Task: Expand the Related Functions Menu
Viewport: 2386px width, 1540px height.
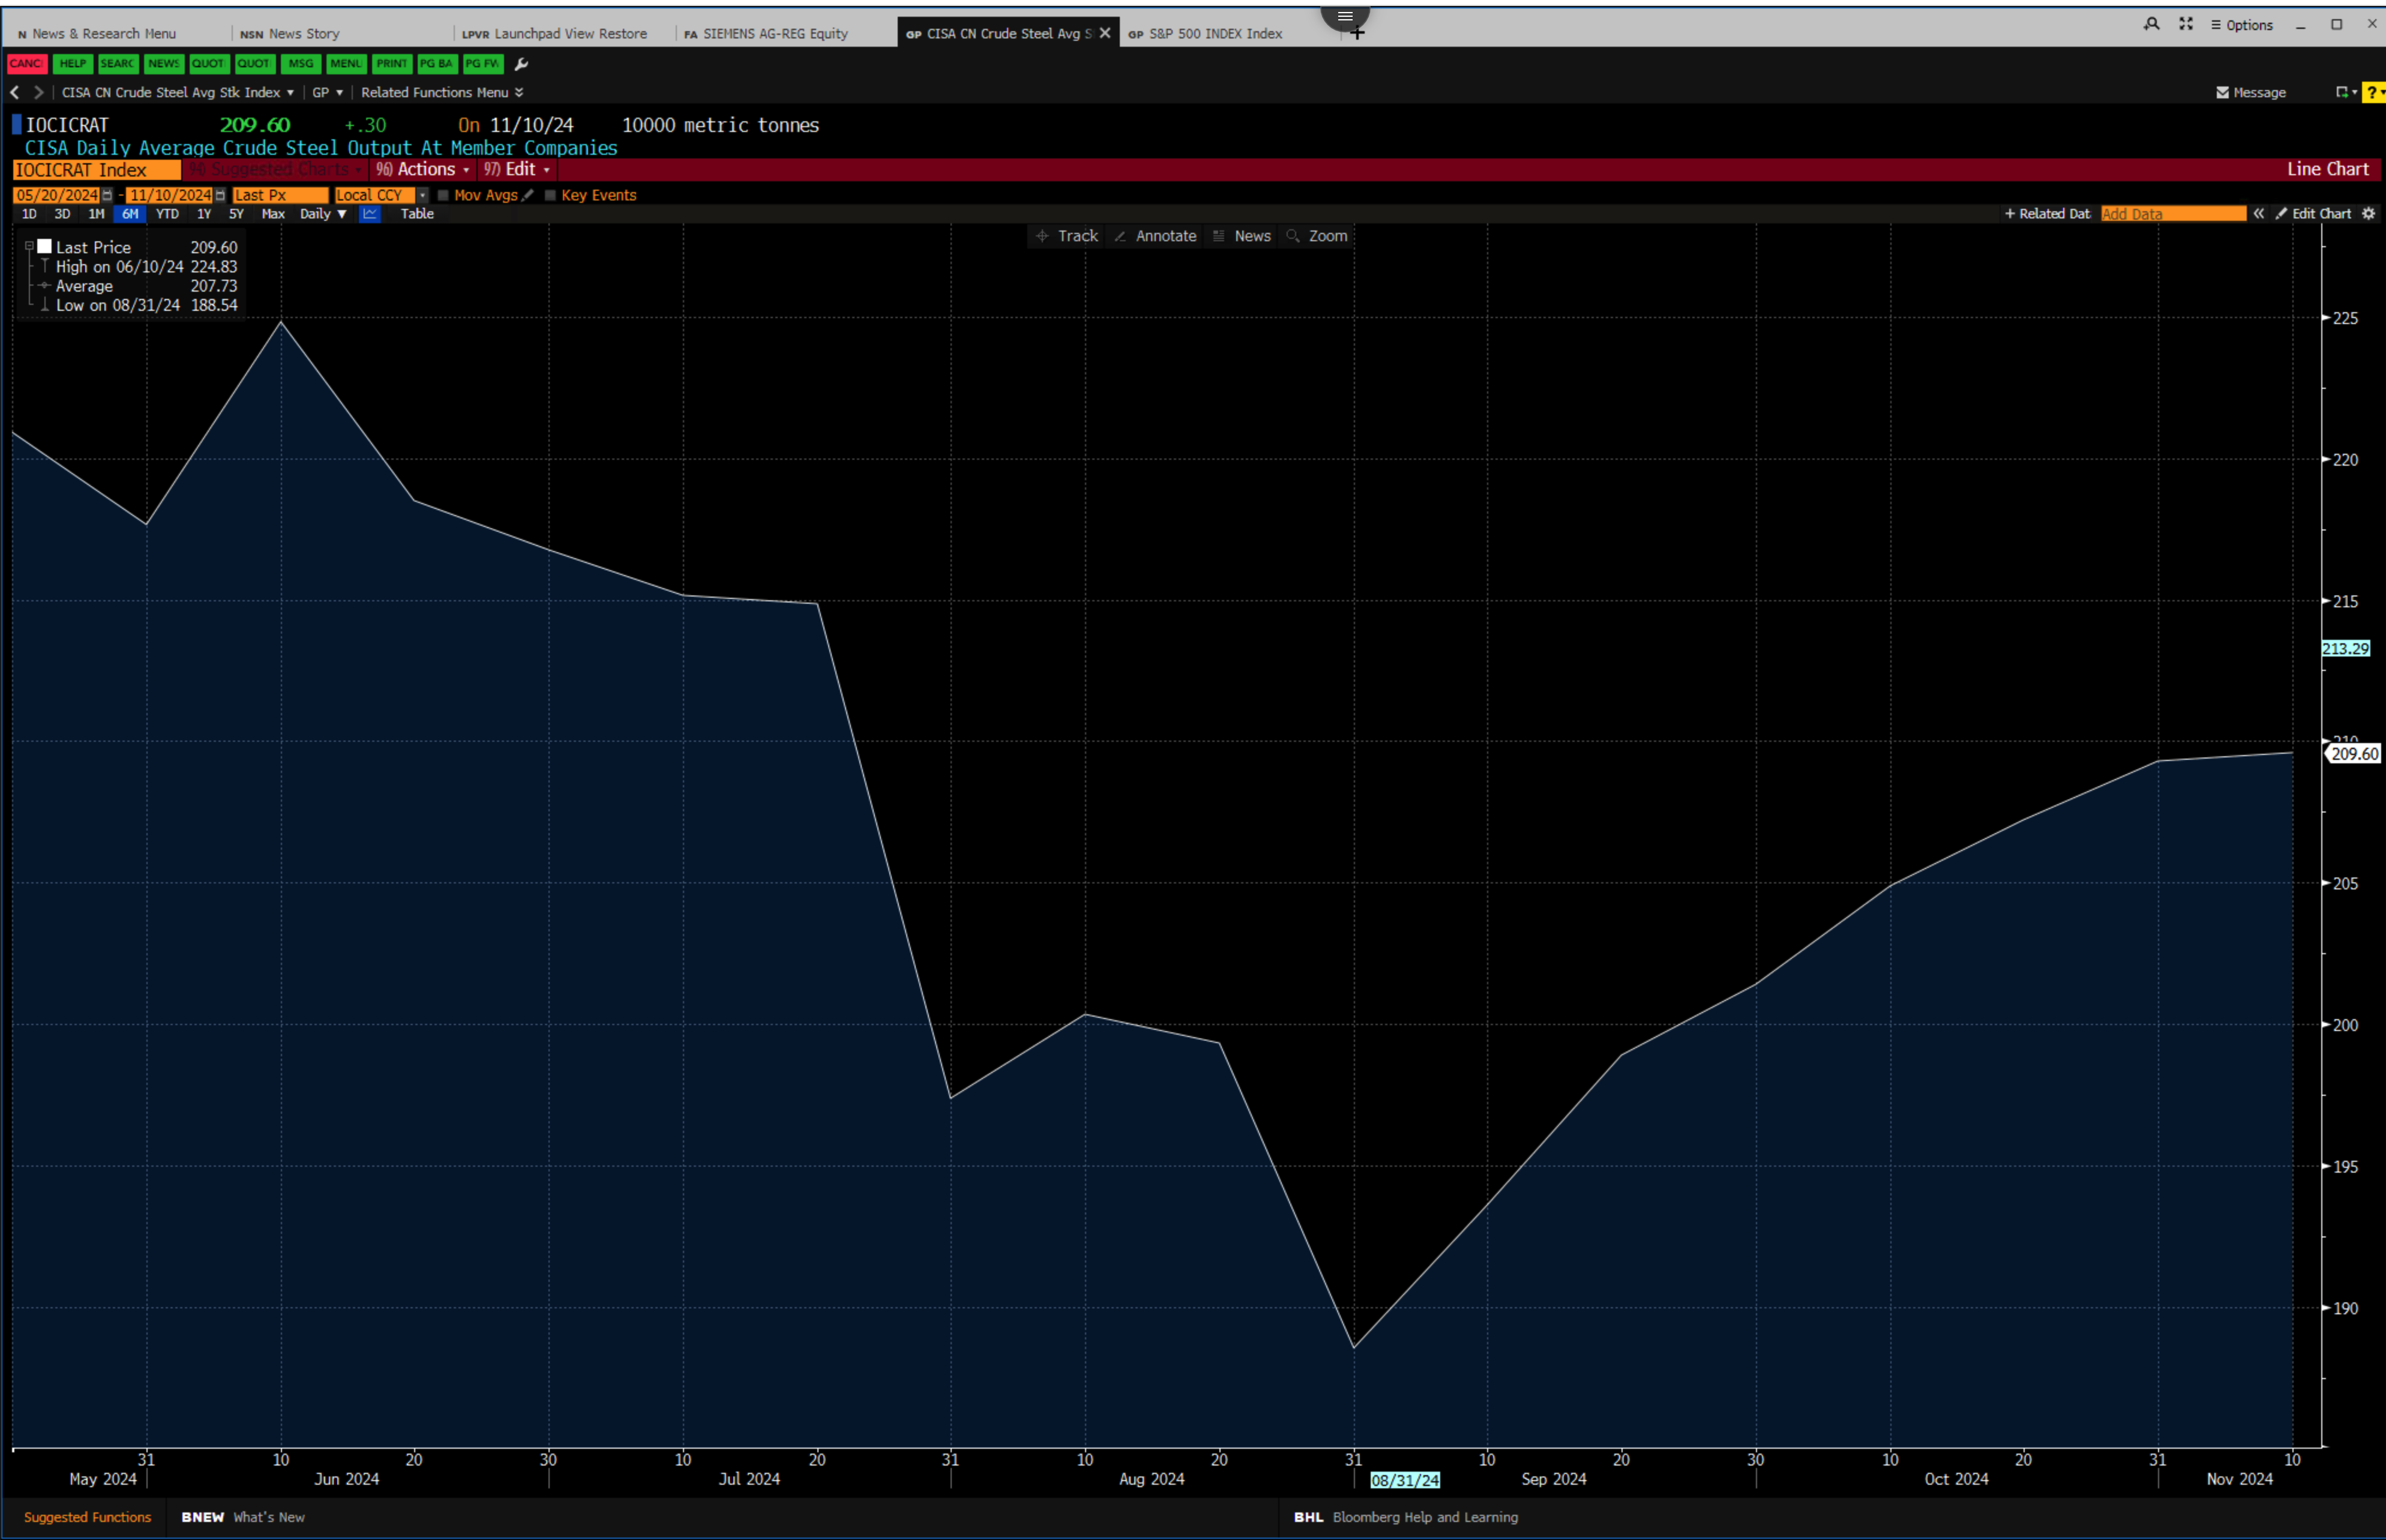Action: click(442, 92)
